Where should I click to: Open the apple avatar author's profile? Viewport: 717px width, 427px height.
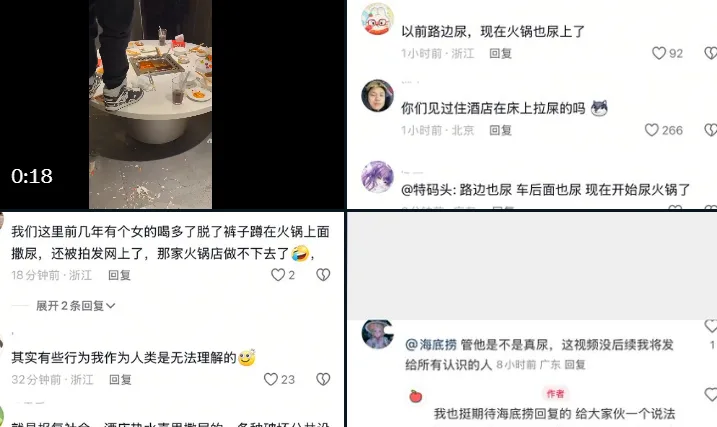pos(416,396)
